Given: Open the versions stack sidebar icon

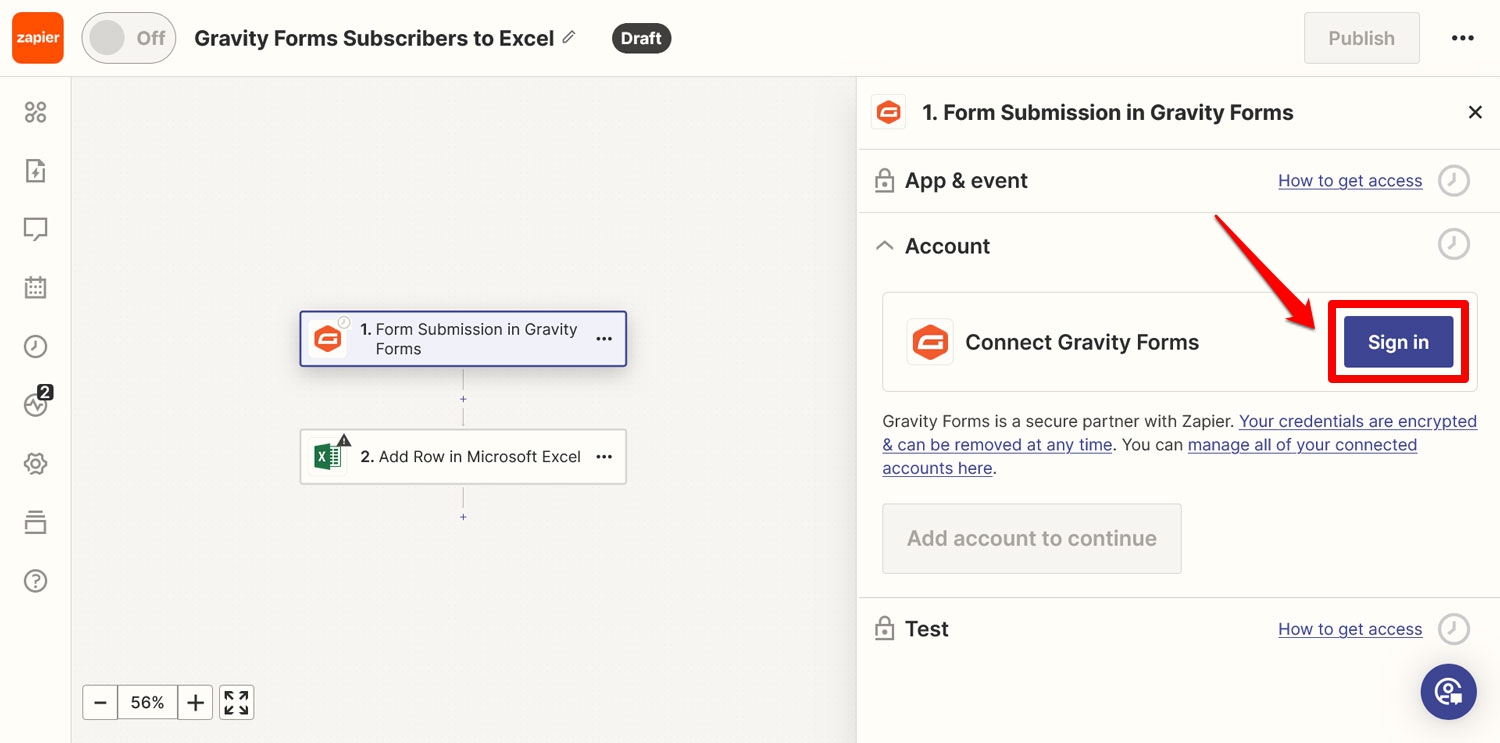Looking at the screenshot, I should click(35, 522).
